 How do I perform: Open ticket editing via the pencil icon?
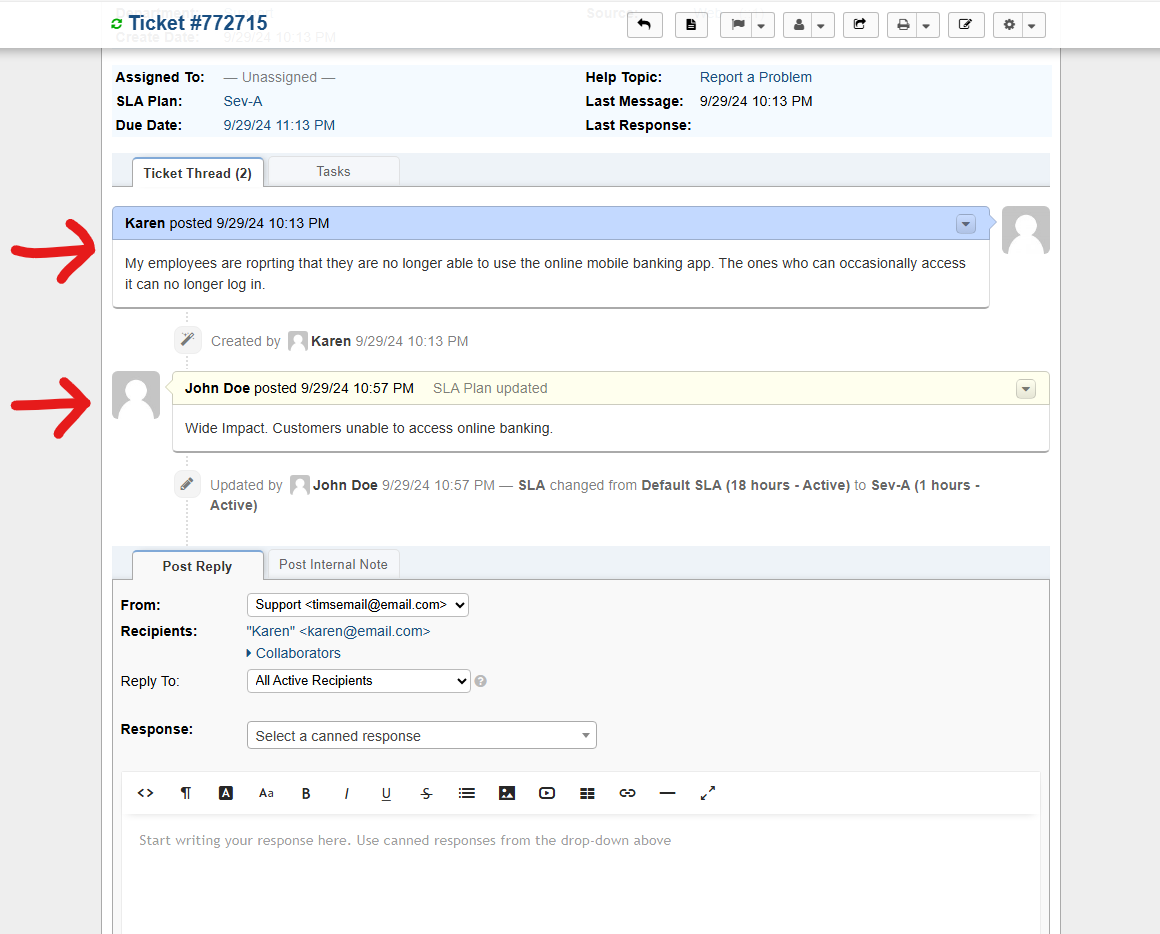966,24
